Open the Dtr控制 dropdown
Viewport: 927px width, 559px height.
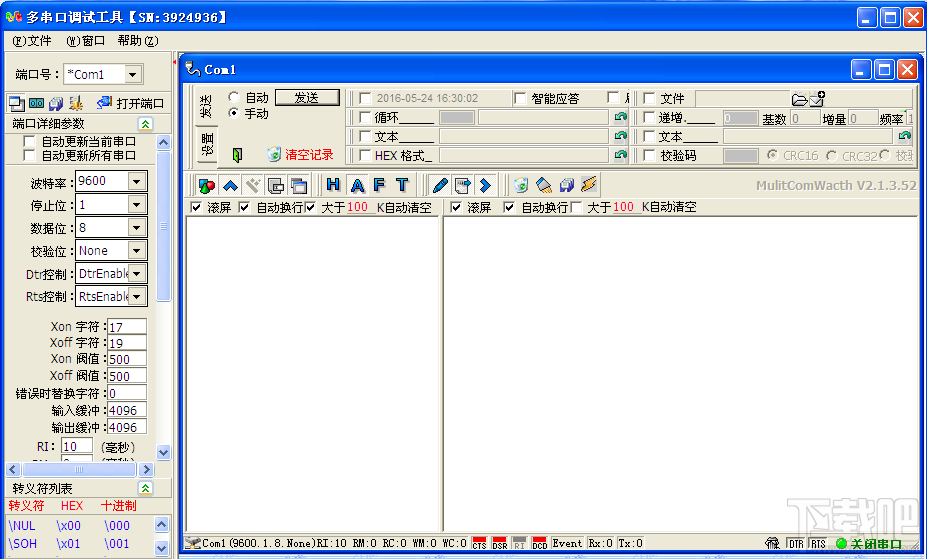[x=137, y=274]
